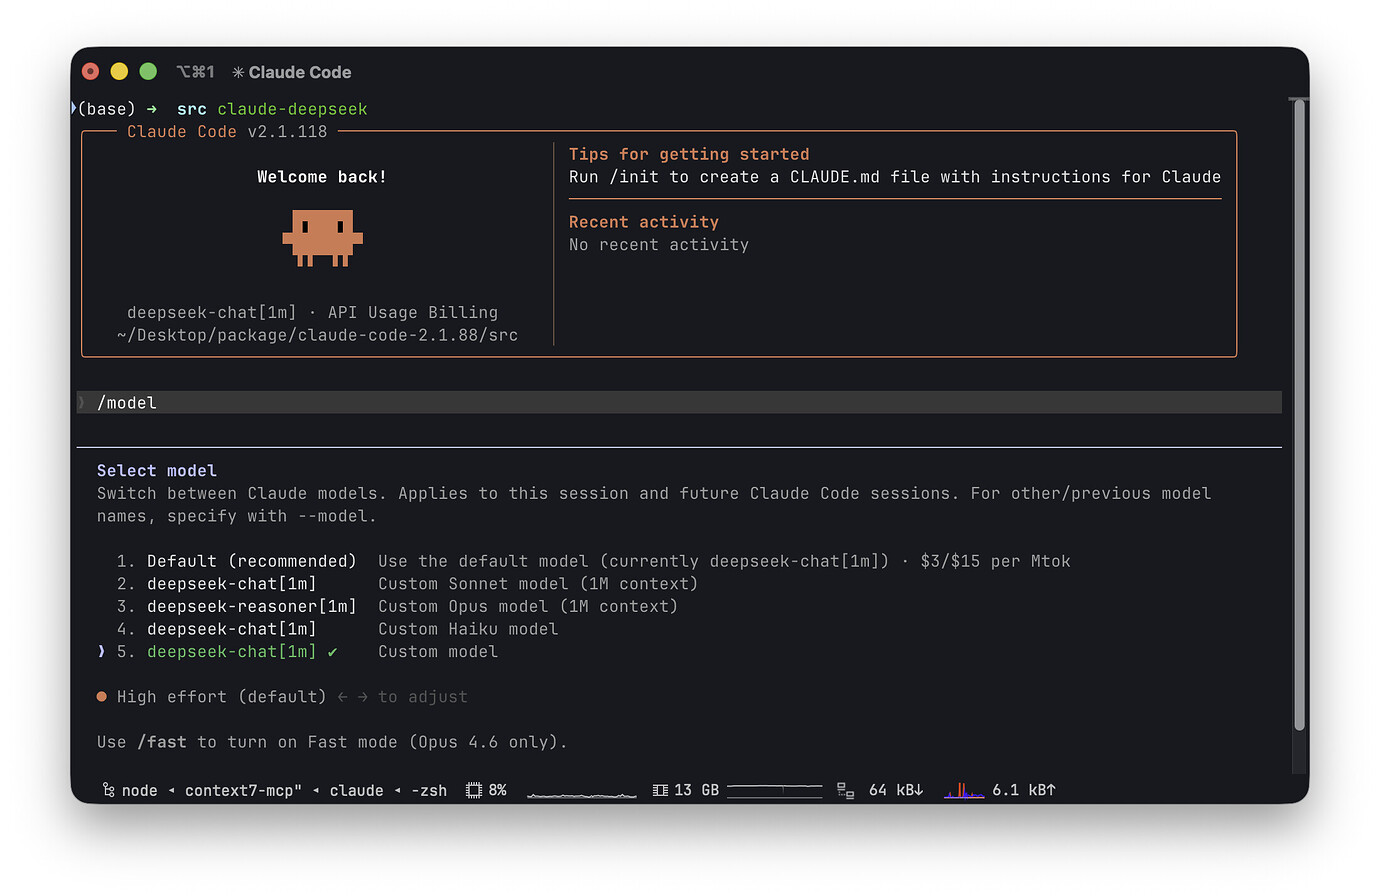Click the Welcome back! text
Image resolution: width=1380 pixels, height=896 pixels.
point(322,177)
